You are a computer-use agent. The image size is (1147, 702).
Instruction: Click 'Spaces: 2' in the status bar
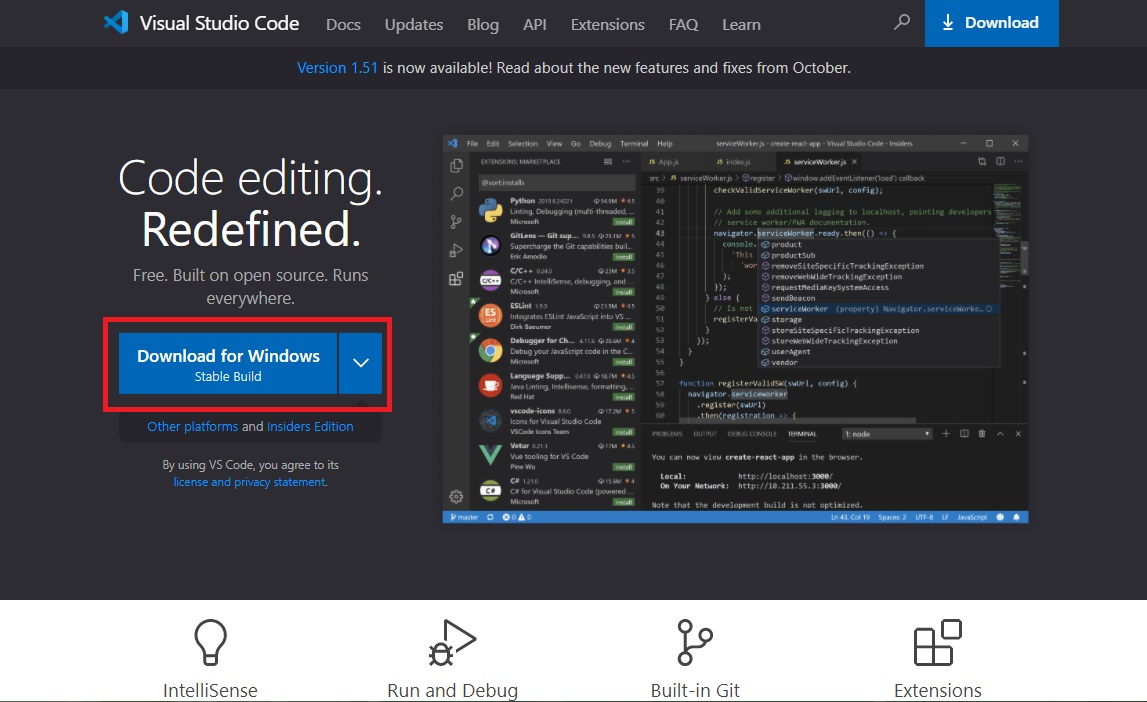[x=892, y=517]
